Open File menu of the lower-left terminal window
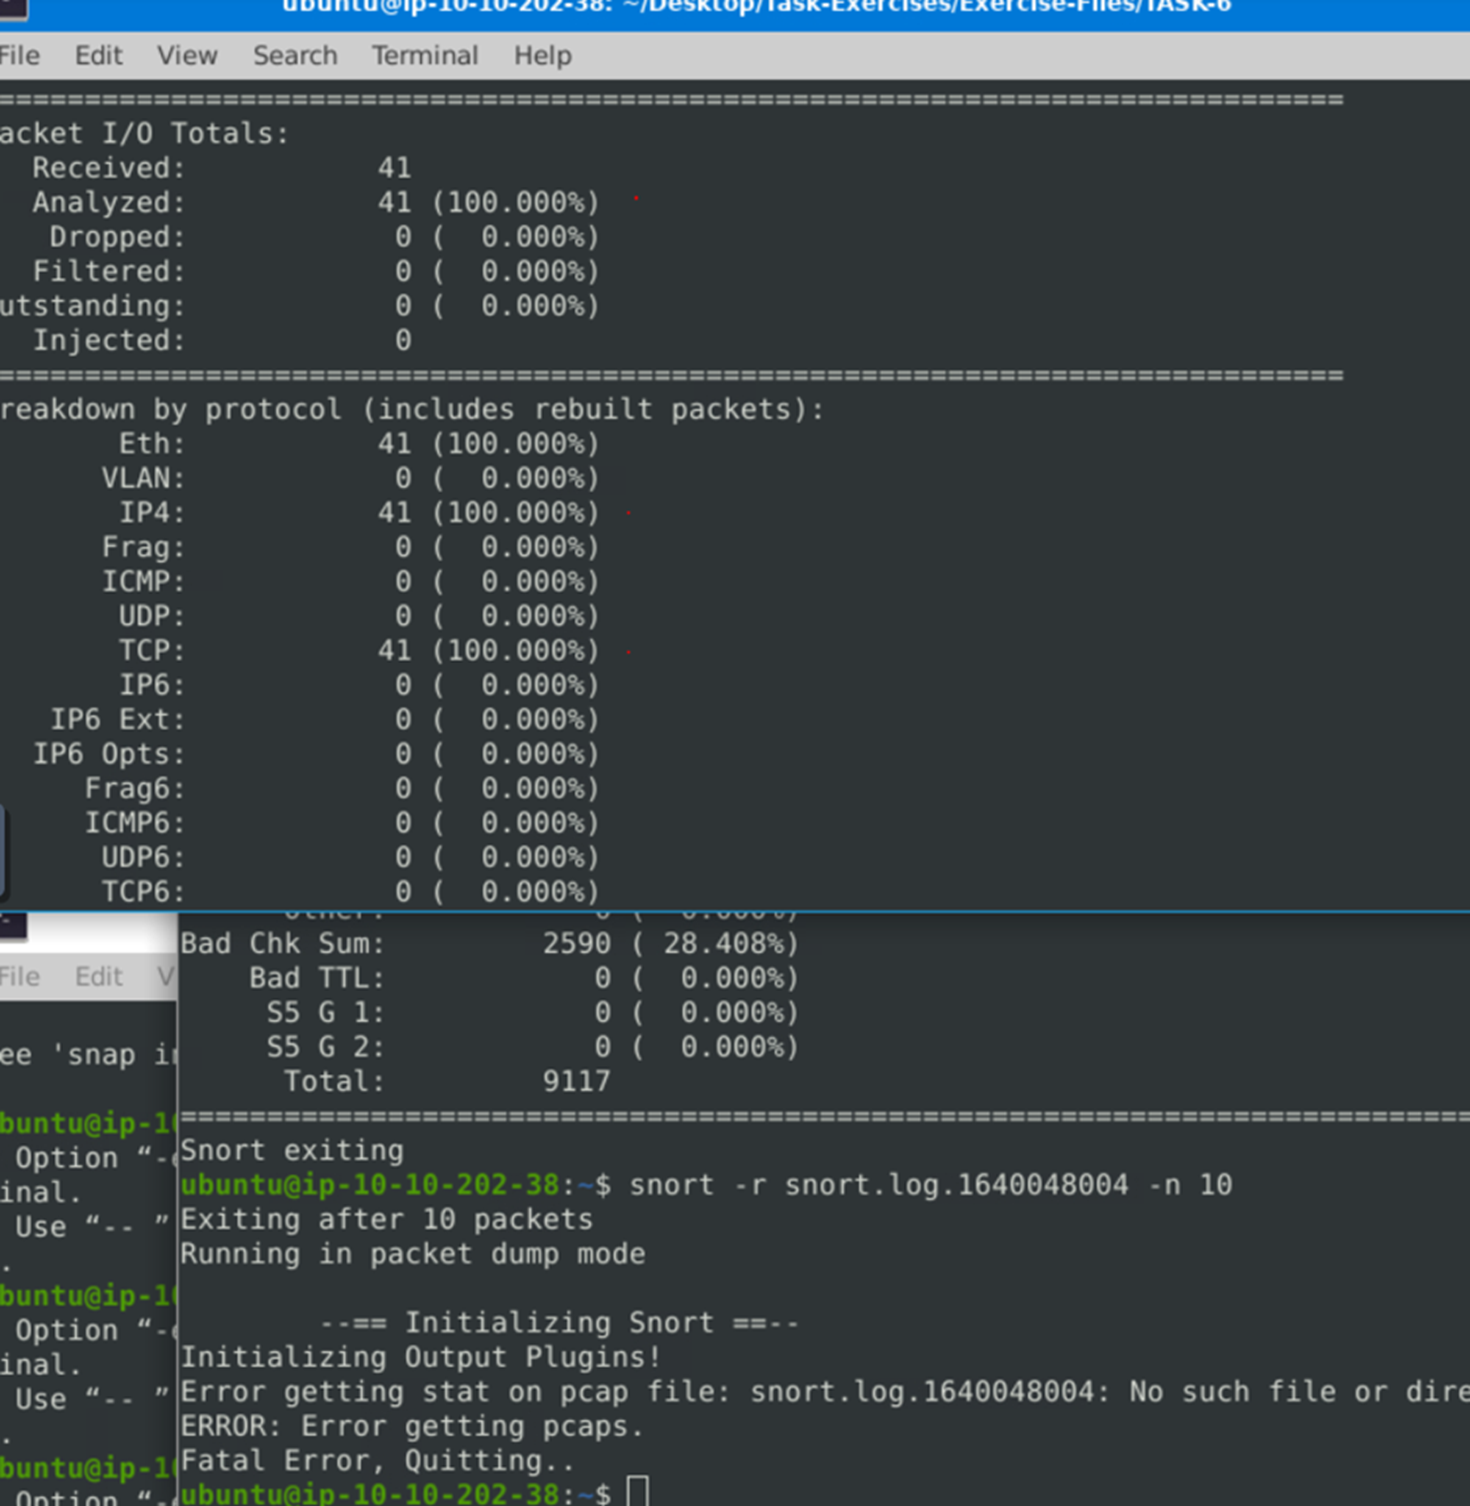Screen dimensions: 1470x1506 19,976
